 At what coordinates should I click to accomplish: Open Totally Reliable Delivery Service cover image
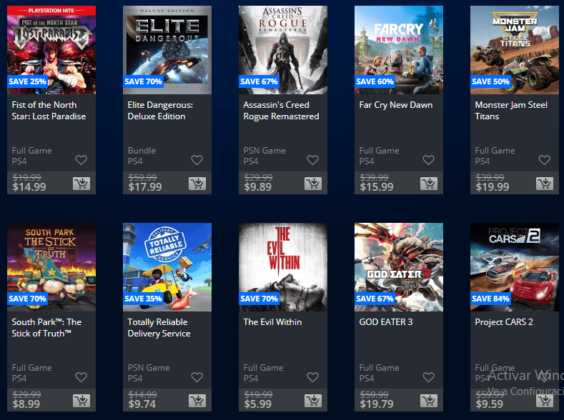click(x=167, y=267)
